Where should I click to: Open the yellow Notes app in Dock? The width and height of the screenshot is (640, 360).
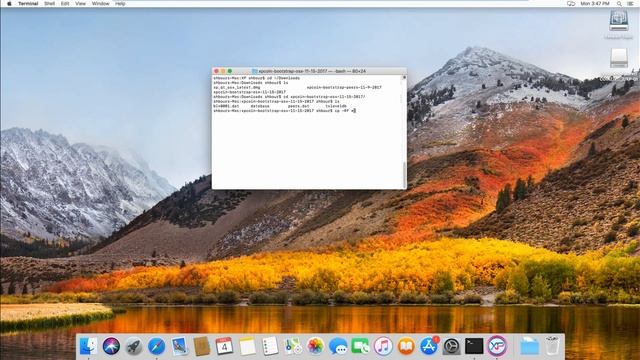pos(247,346)
